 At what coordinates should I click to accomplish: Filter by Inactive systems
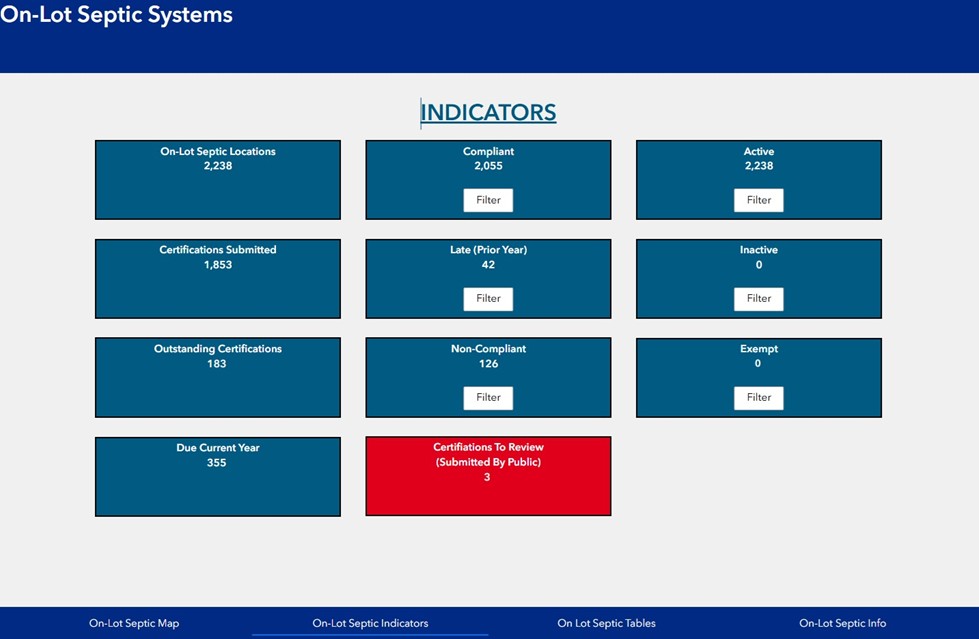tap(759, 299)
